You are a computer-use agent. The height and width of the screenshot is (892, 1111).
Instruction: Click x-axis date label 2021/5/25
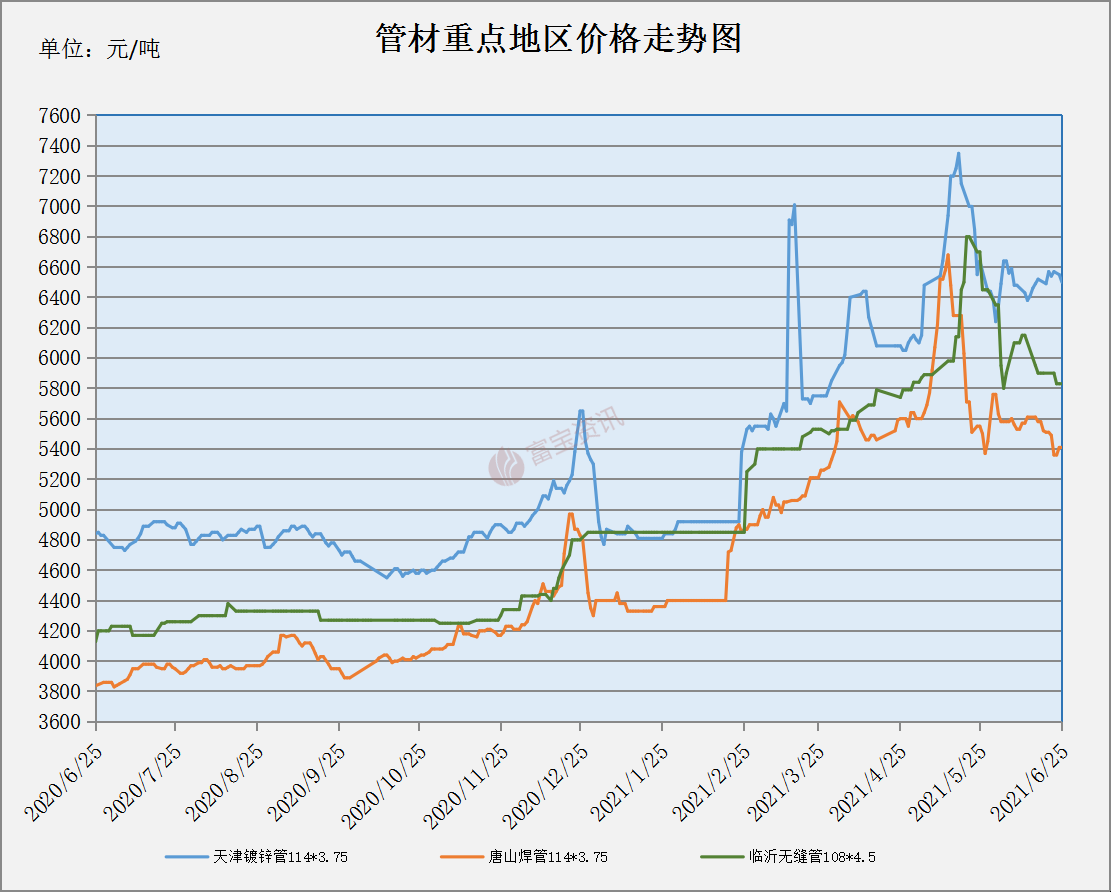pyautogui.click(x=947, y=783)
